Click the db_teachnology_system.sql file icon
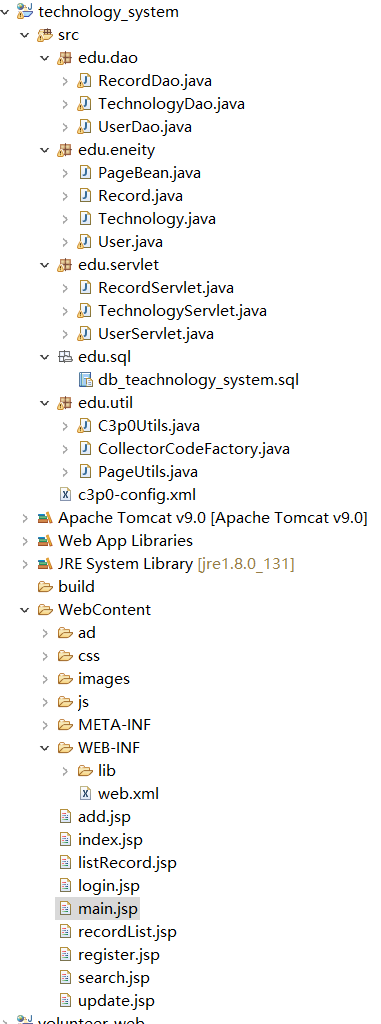 [85, 379]
